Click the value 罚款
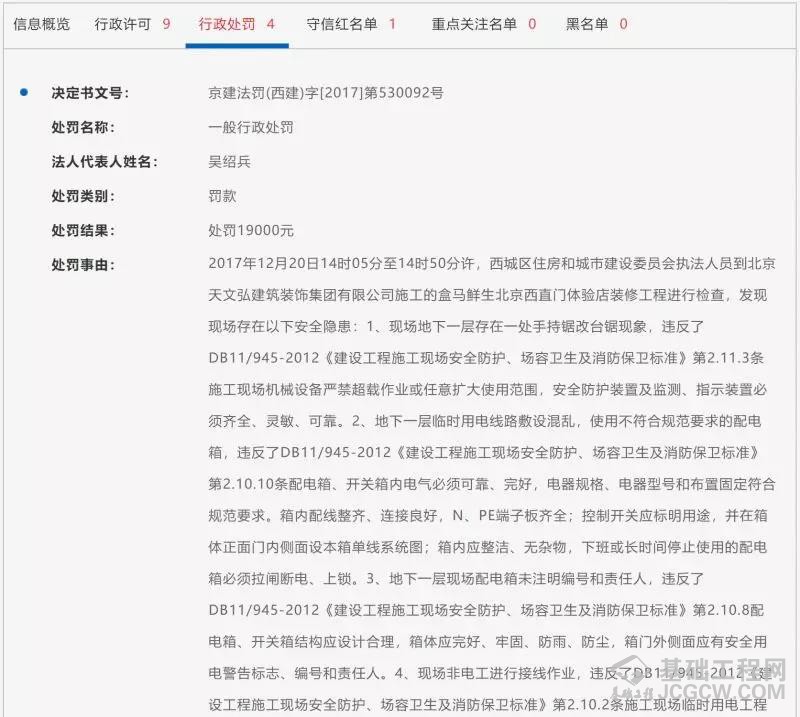800x717 pixels. click(x=222, y=196)
